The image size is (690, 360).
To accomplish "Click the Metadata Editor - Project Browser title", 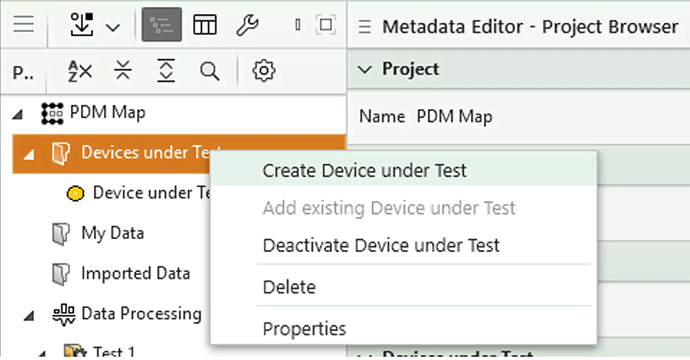I will tap(530, 27).
